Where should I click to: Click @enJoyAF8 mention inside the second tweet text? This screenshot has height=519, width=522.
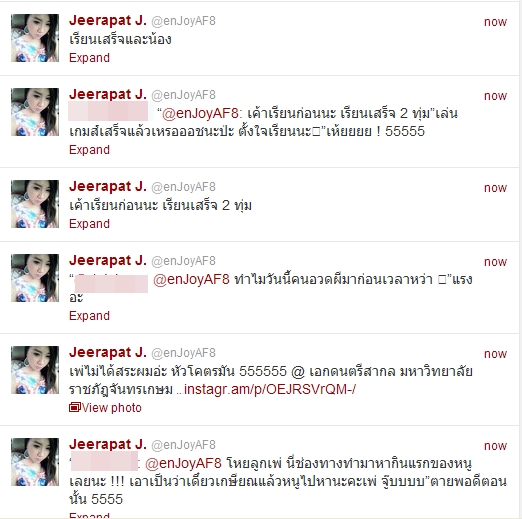[200, 114]
